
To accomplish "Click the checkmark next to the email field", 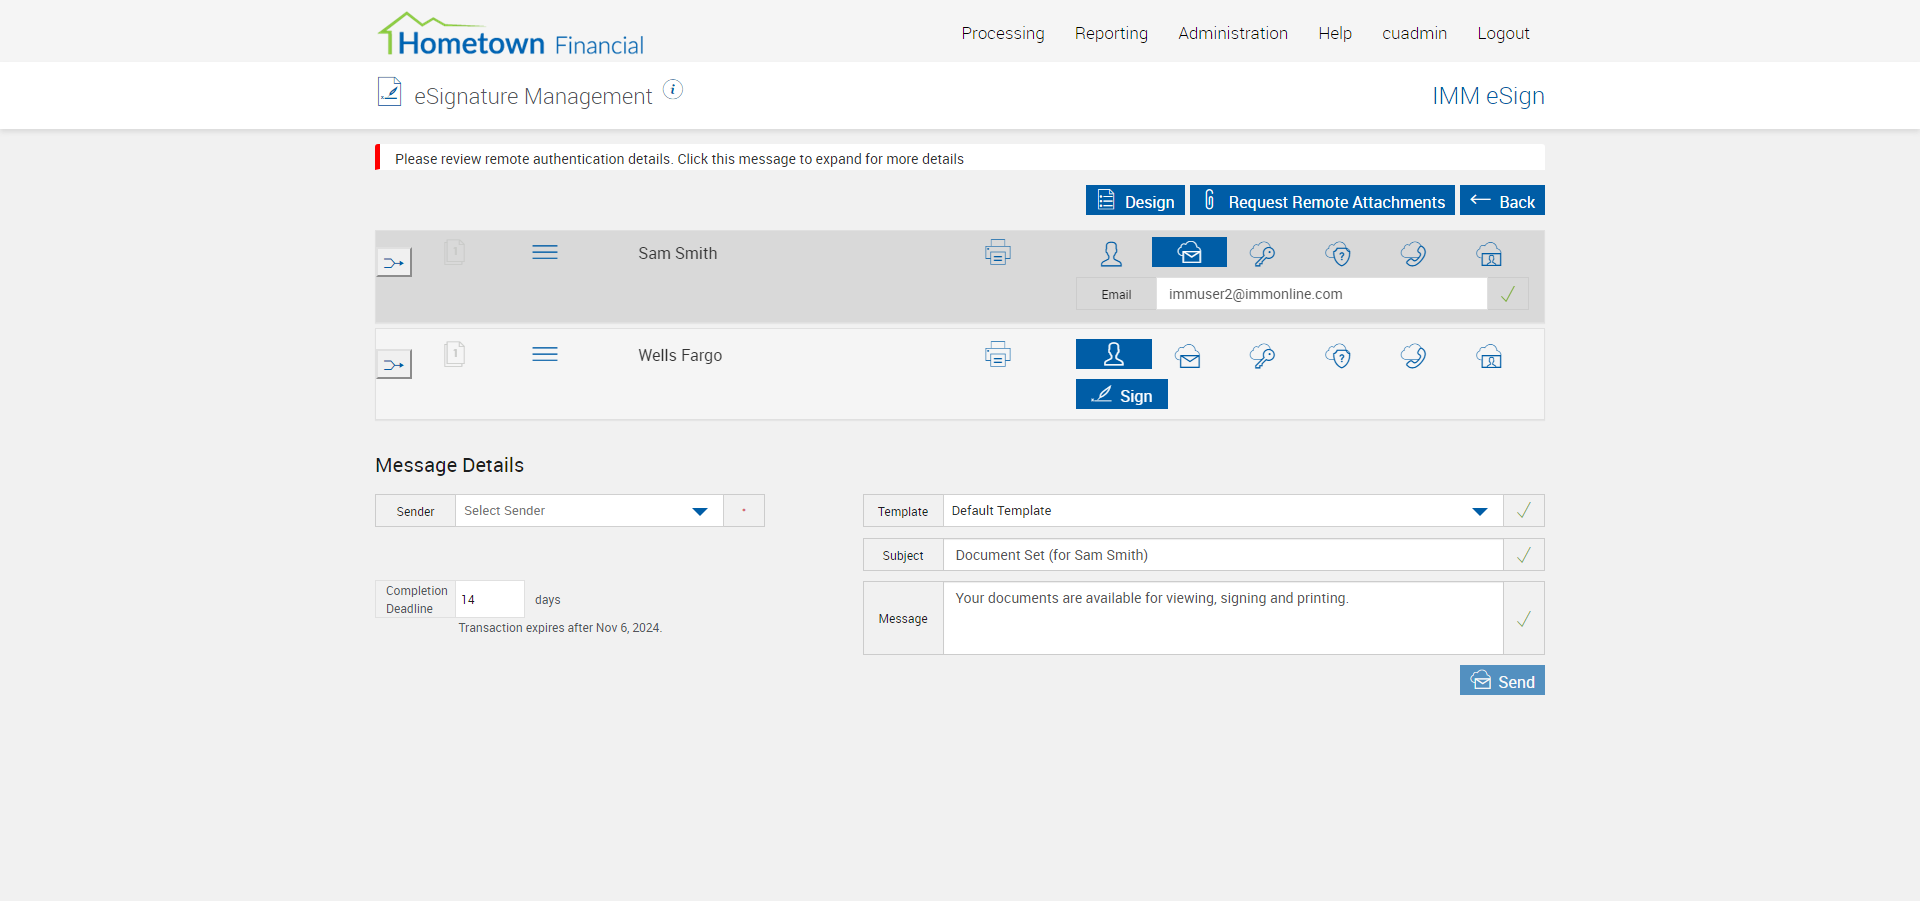I will point(1508,294).
